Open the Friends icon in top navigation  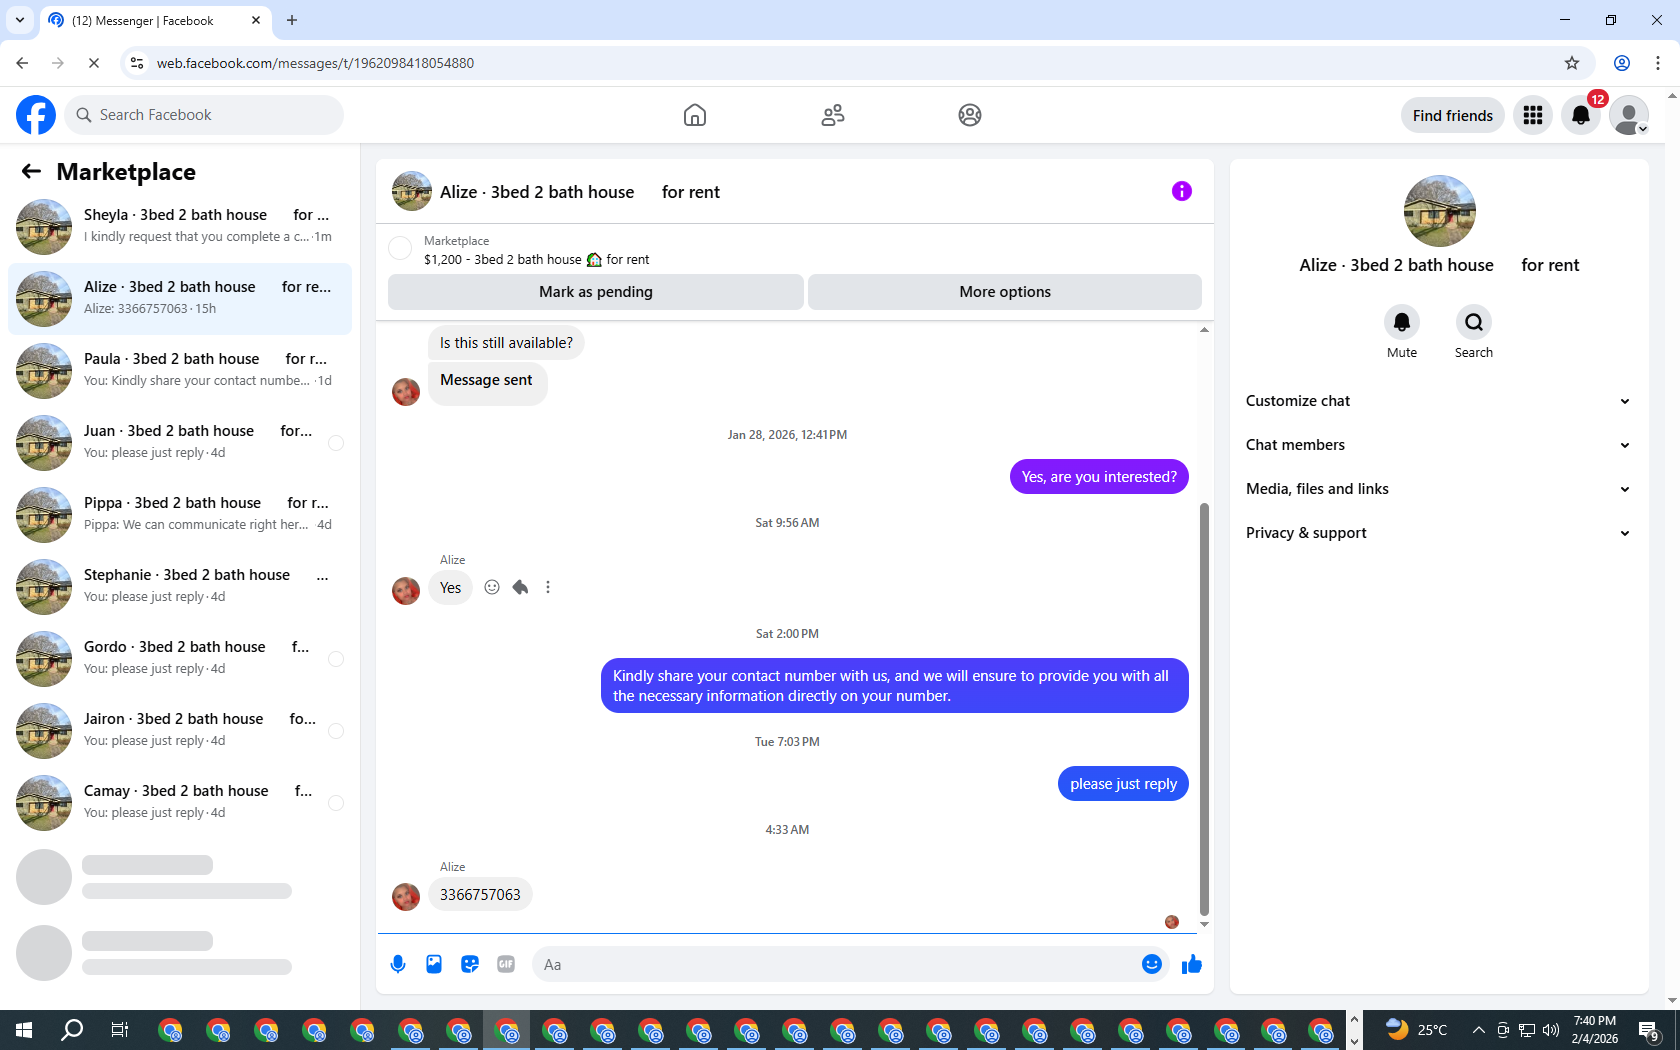(x=833, y=115)
